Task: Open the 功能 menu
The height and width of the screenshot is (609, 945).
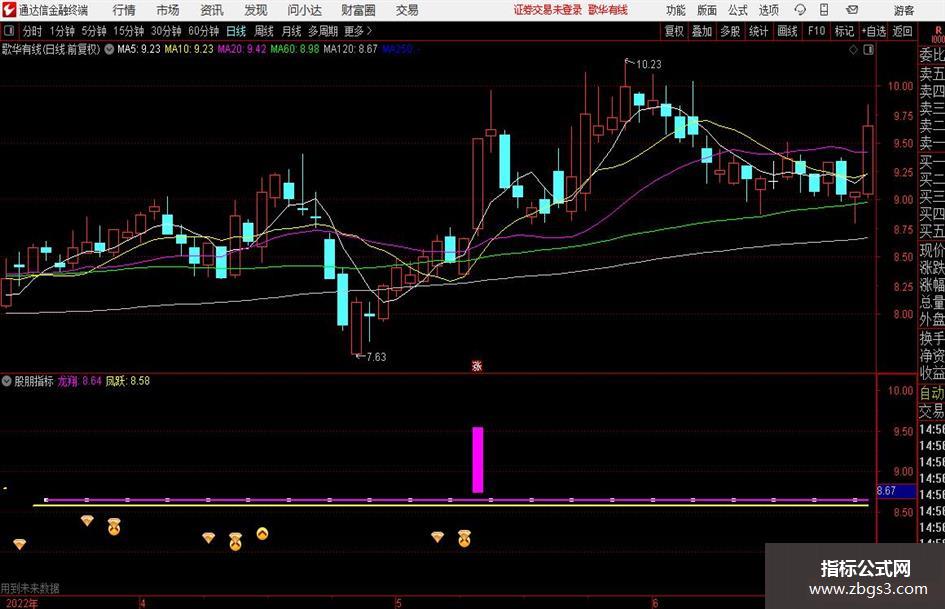Action: [675, 10]
